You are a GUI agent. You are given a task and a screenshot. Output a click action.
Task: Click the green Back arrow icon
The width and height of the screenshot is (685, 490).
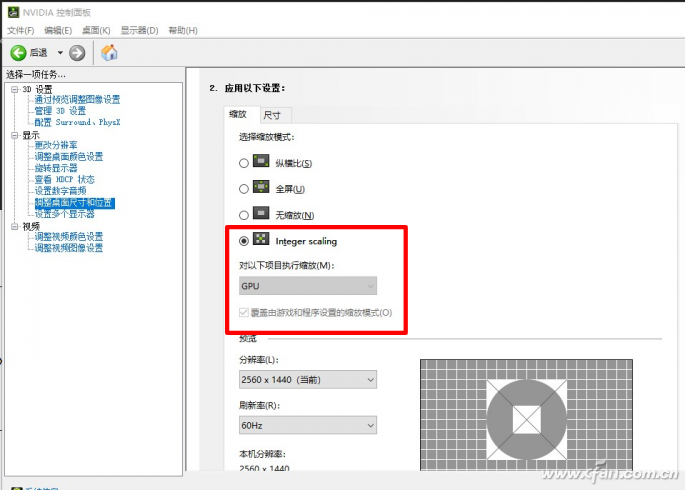18,53
